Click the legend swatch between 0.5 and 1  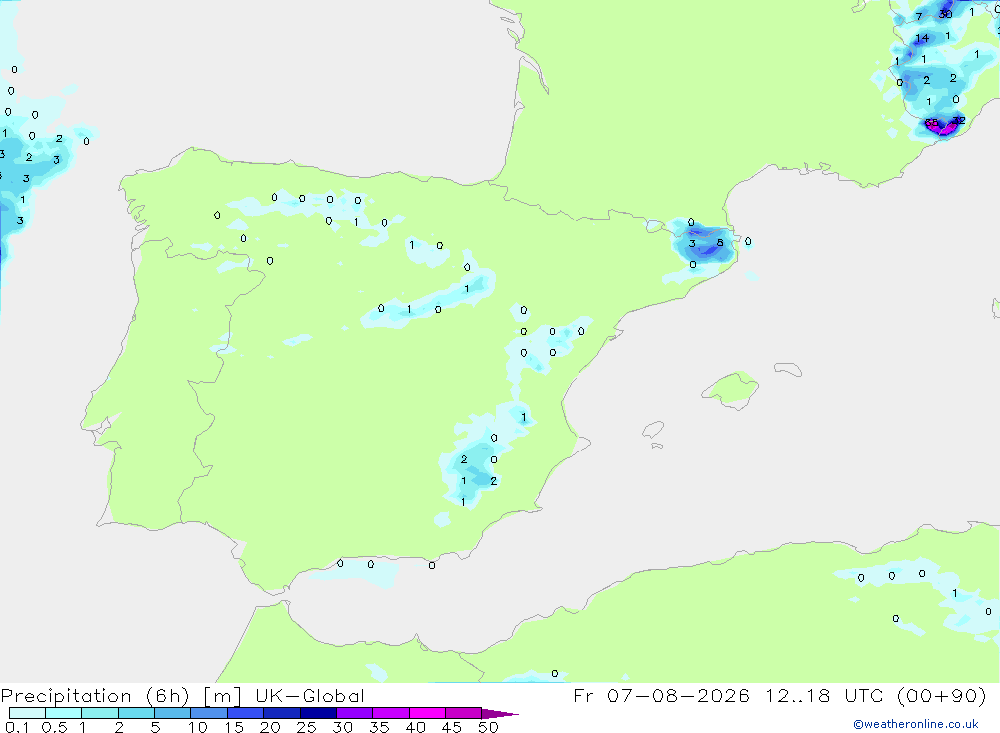point(64,713)
